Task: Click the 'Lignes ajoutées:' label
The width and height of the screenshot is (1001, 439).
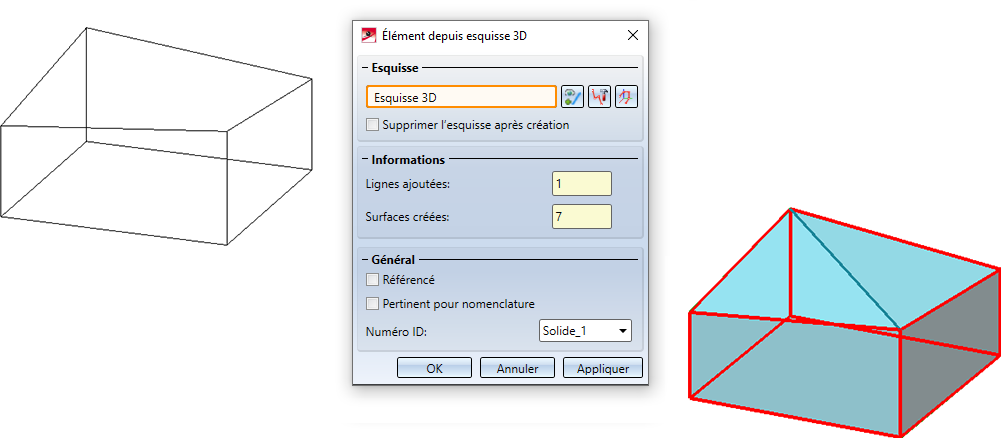Action: coord(409,184)
